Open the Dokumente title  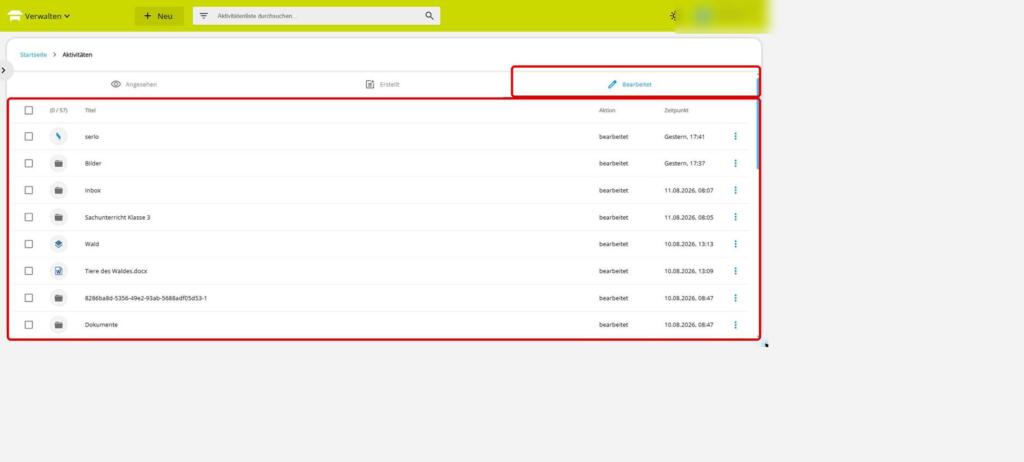click(x=101, y=325)
